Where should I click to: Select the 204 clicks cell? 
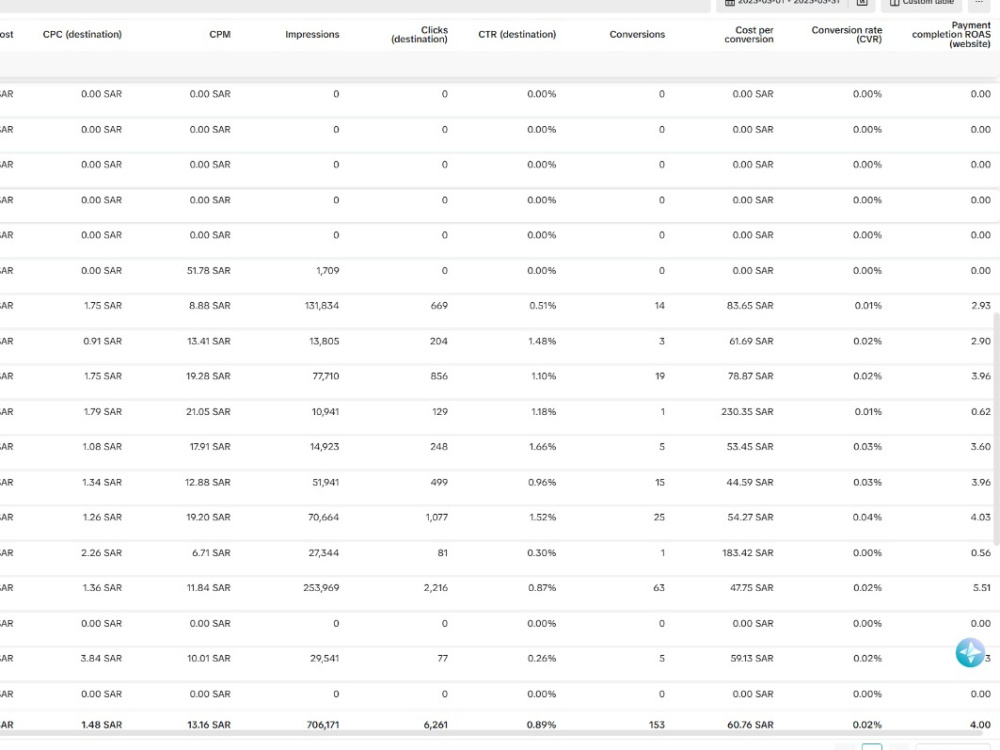tap(439, 341)
